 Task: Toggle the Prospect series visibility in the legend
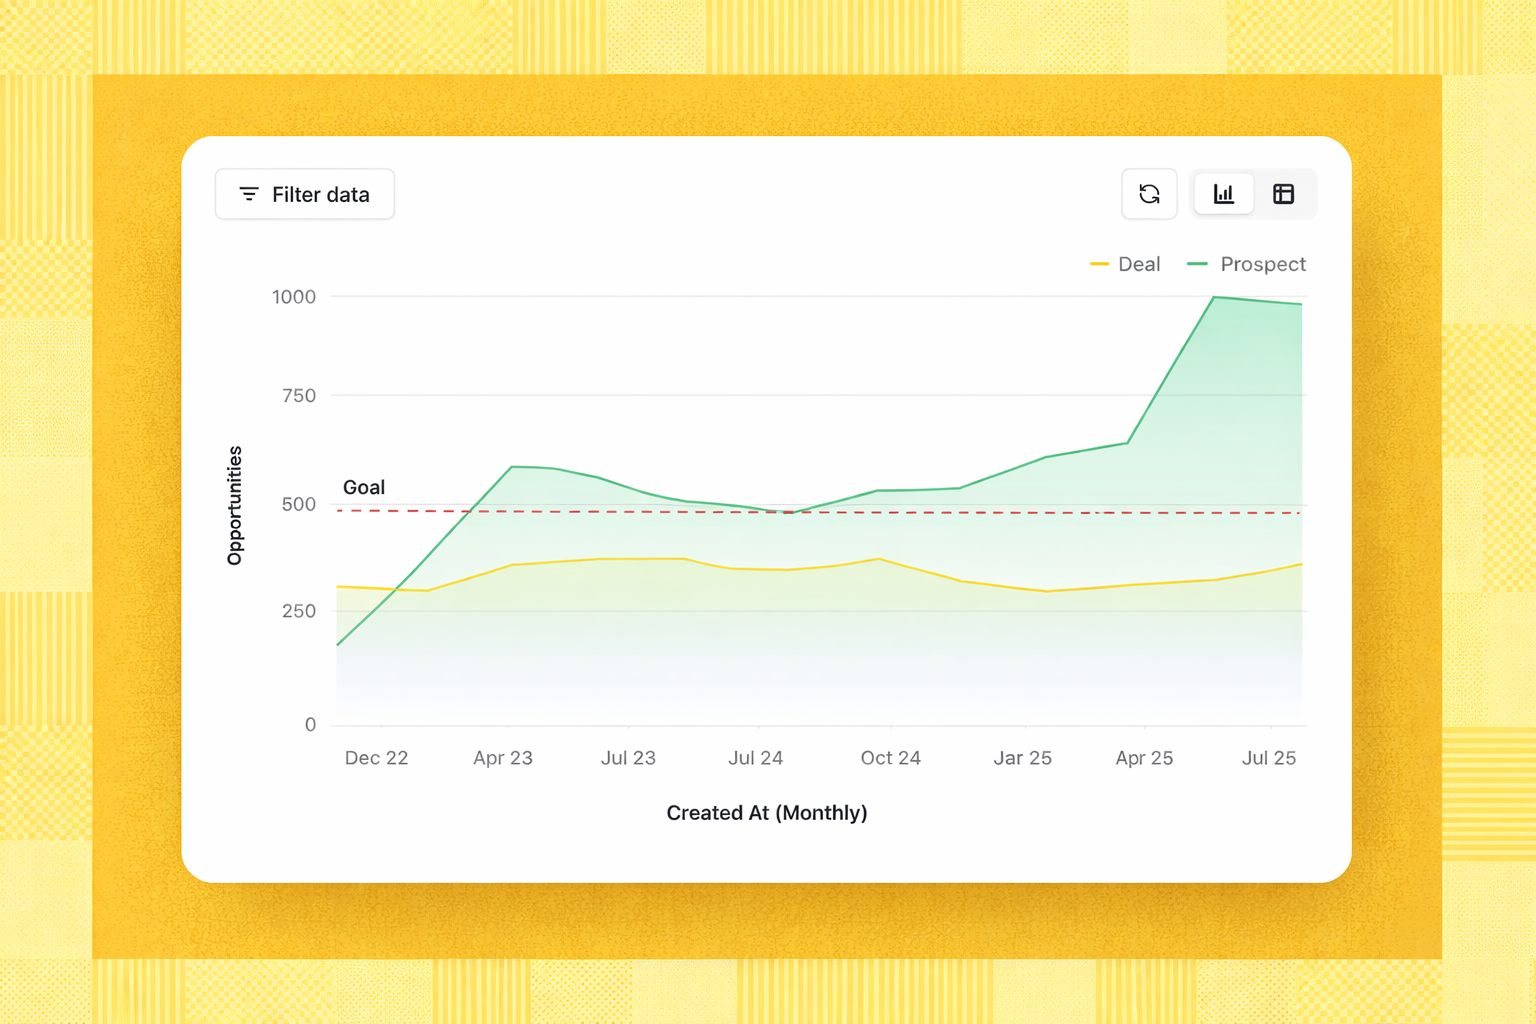(x=1262, y=264)
